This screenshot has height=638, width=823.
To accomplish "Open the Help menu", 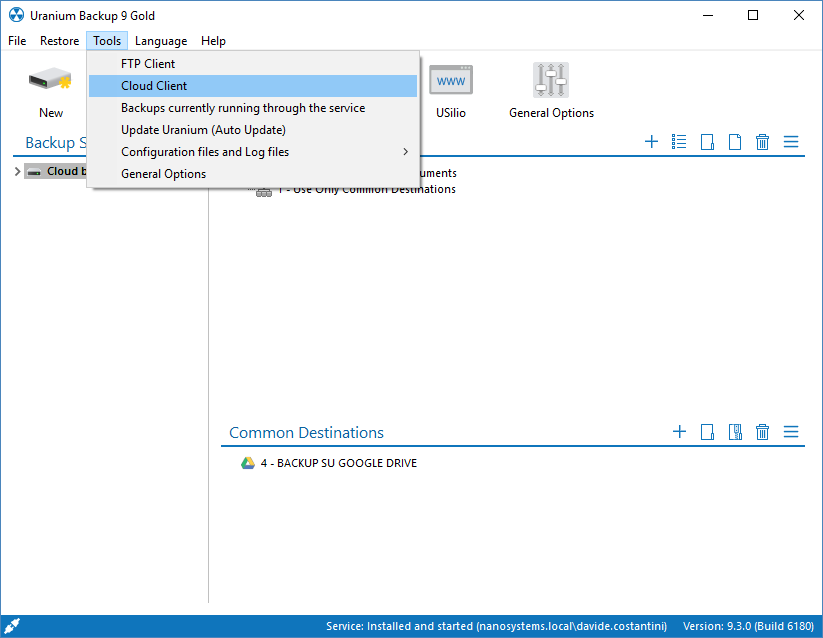I will [x=213, y=41].
